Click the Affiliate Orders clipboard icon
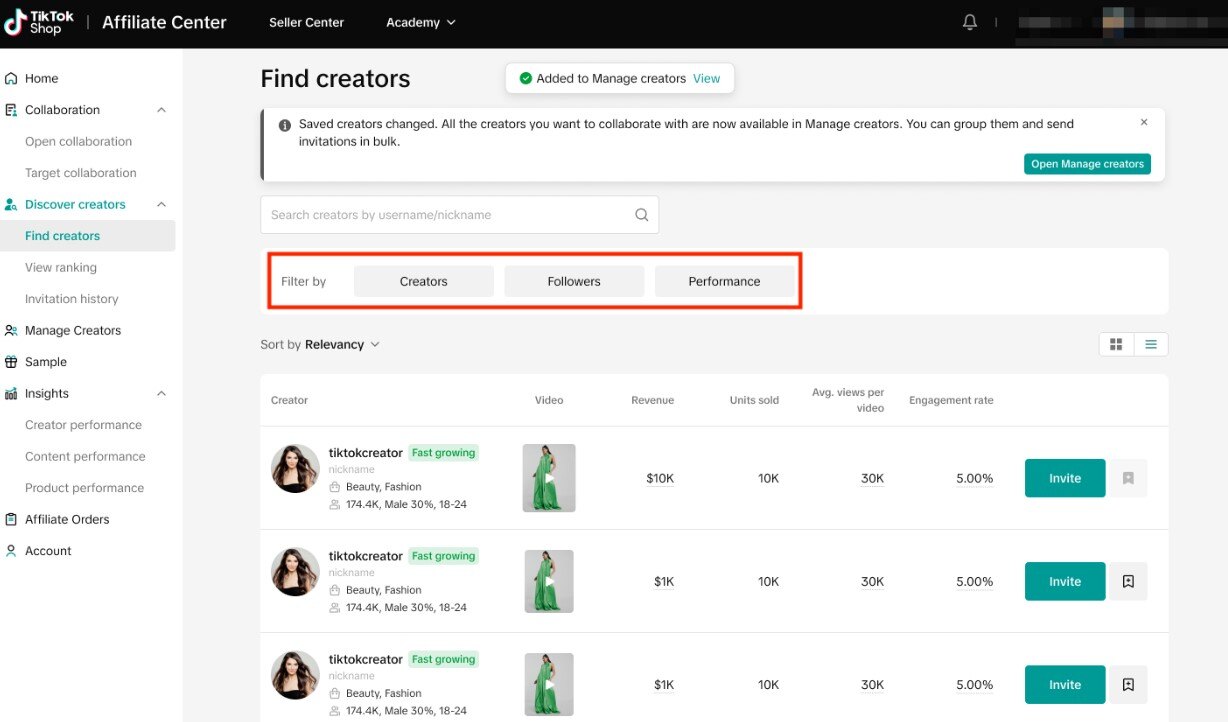The width and height of the screenshot is (1228, 722). [x=12, y=519]
